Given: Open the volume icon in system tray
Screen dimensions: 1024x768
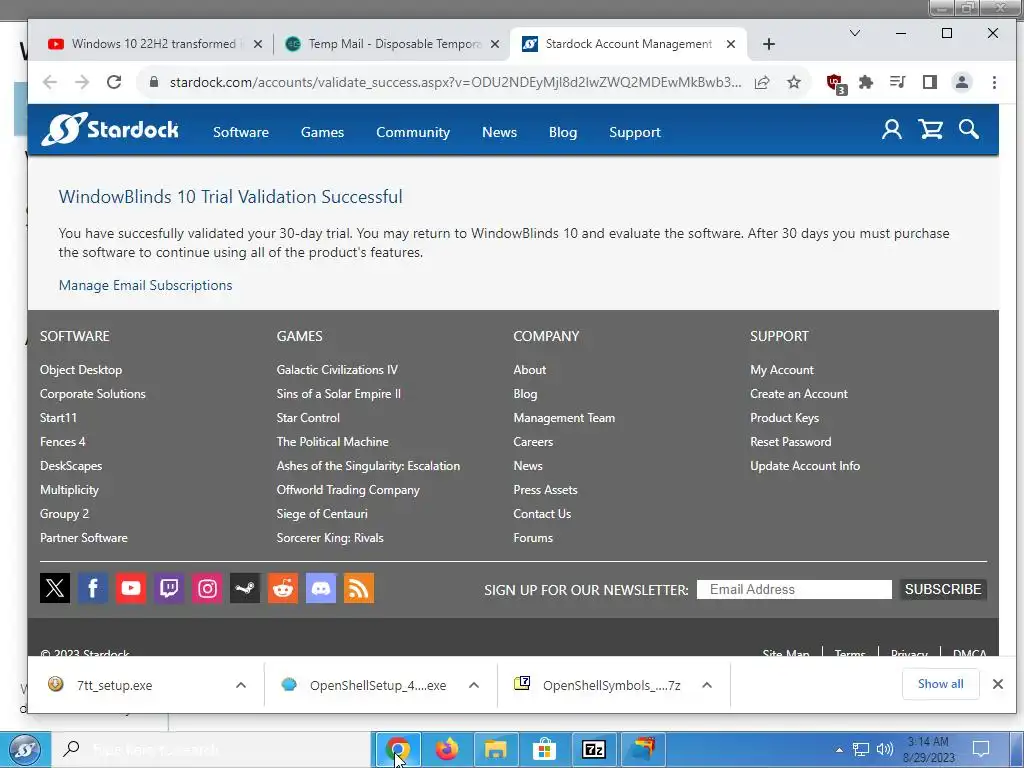Looking at the screenshot, I should point(885,749).
